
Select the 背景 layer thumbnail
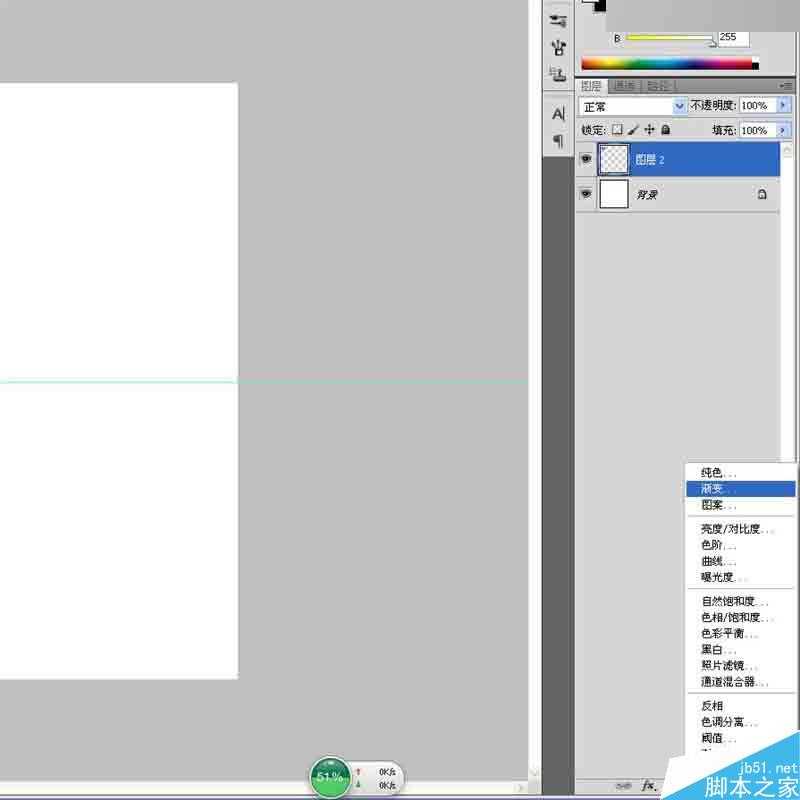click(x=613, y=194)
